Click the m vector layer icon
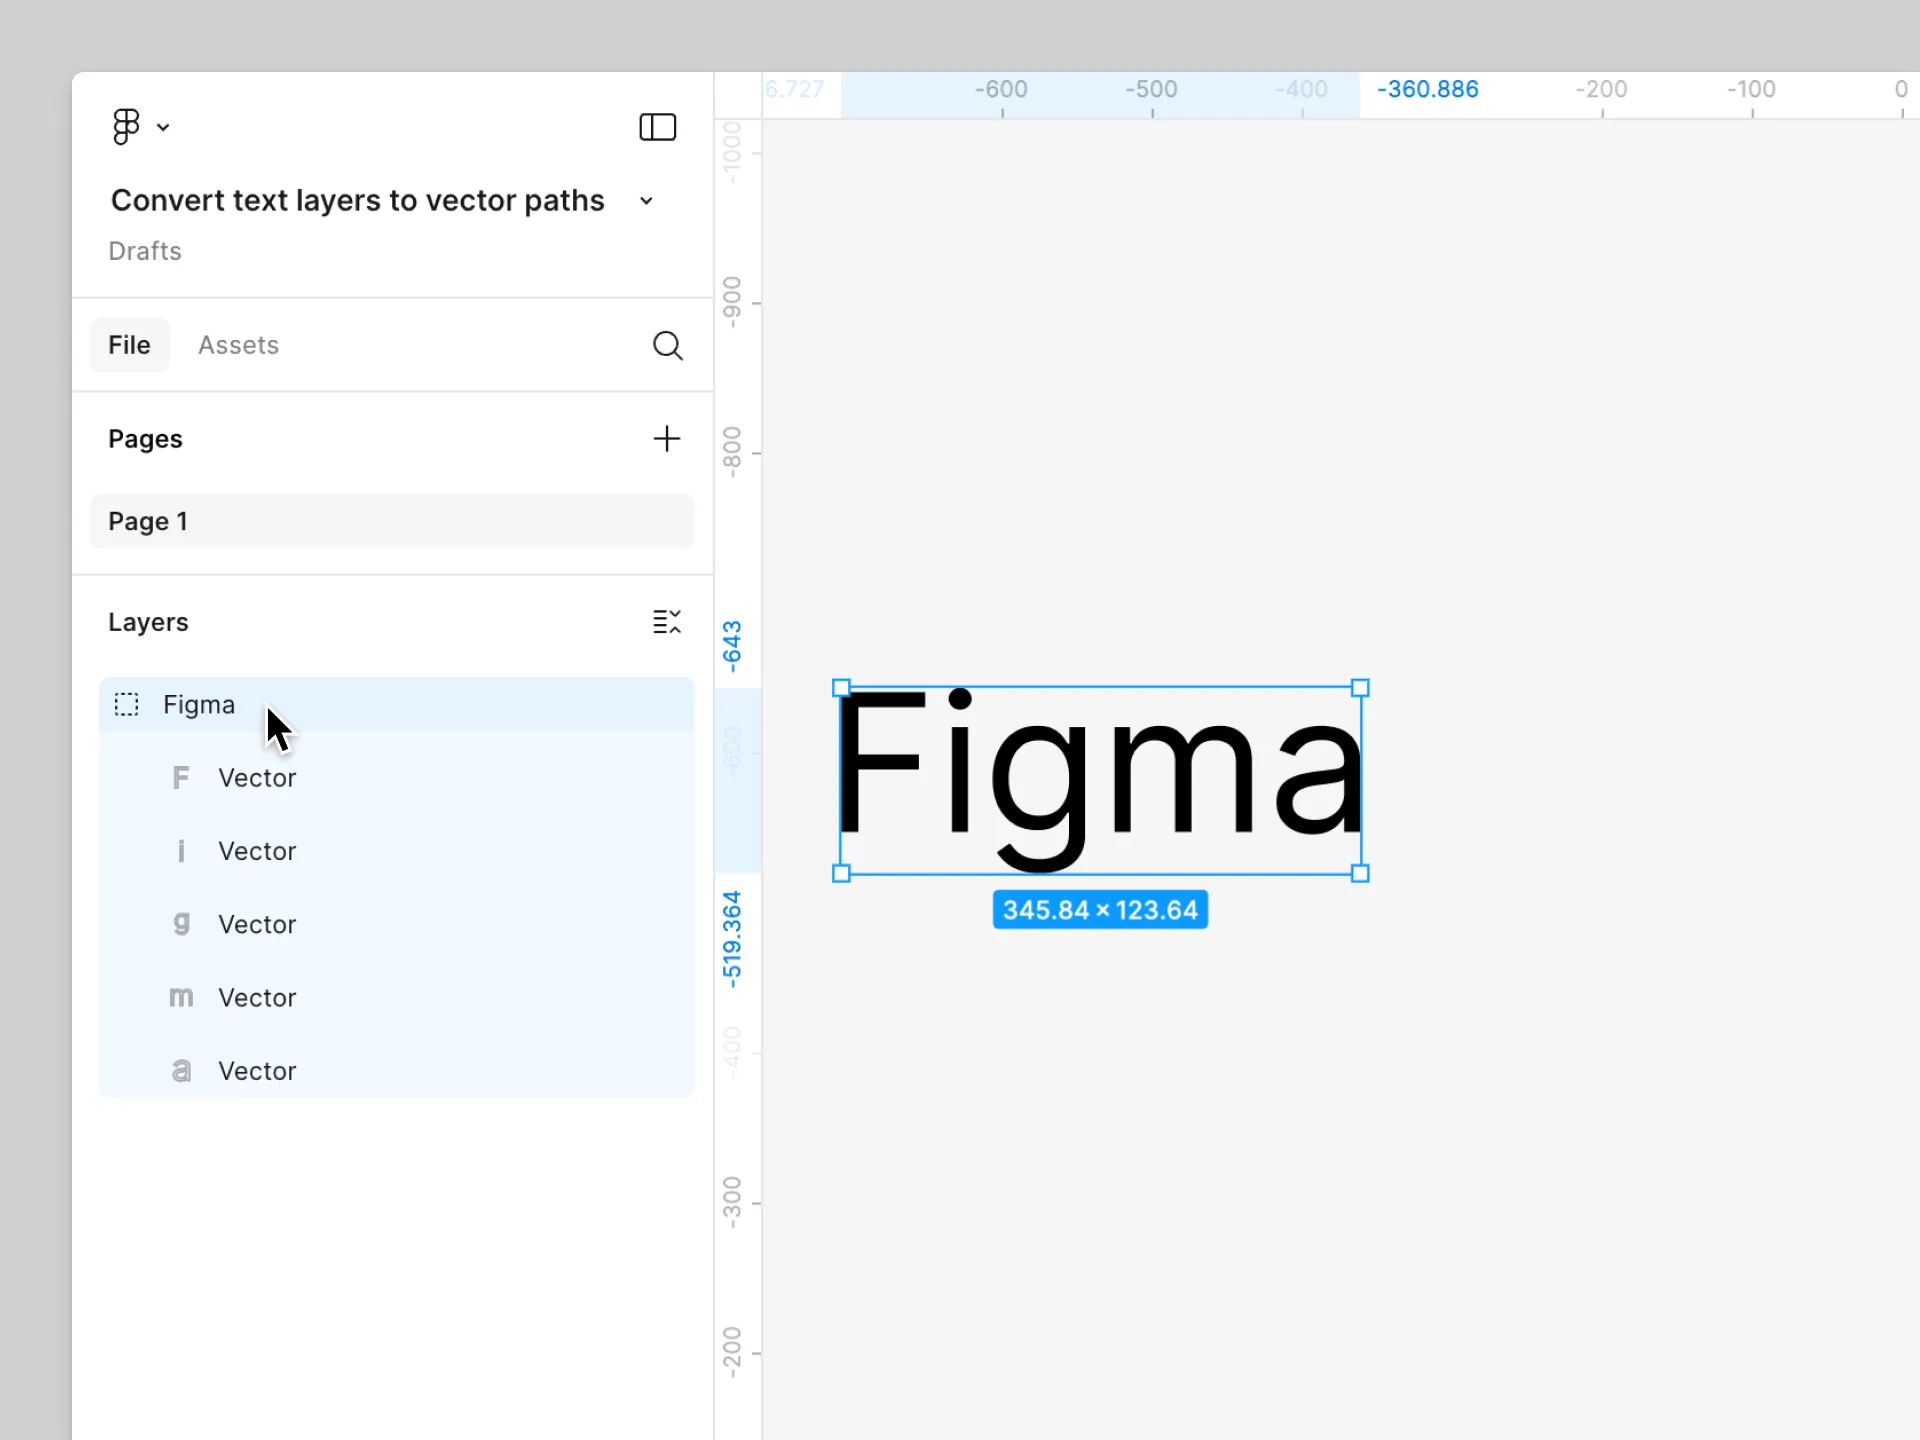Viewport: 1920px width, 1440px height. 181,997
